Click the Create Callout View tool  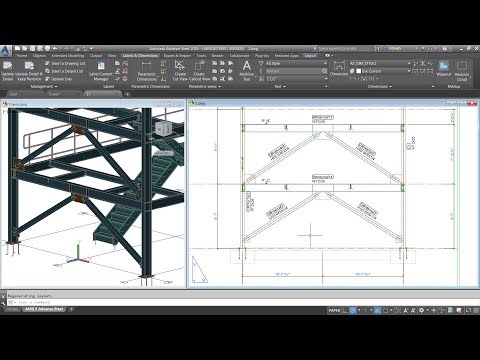pyautogui.click(x=199, y=71)
